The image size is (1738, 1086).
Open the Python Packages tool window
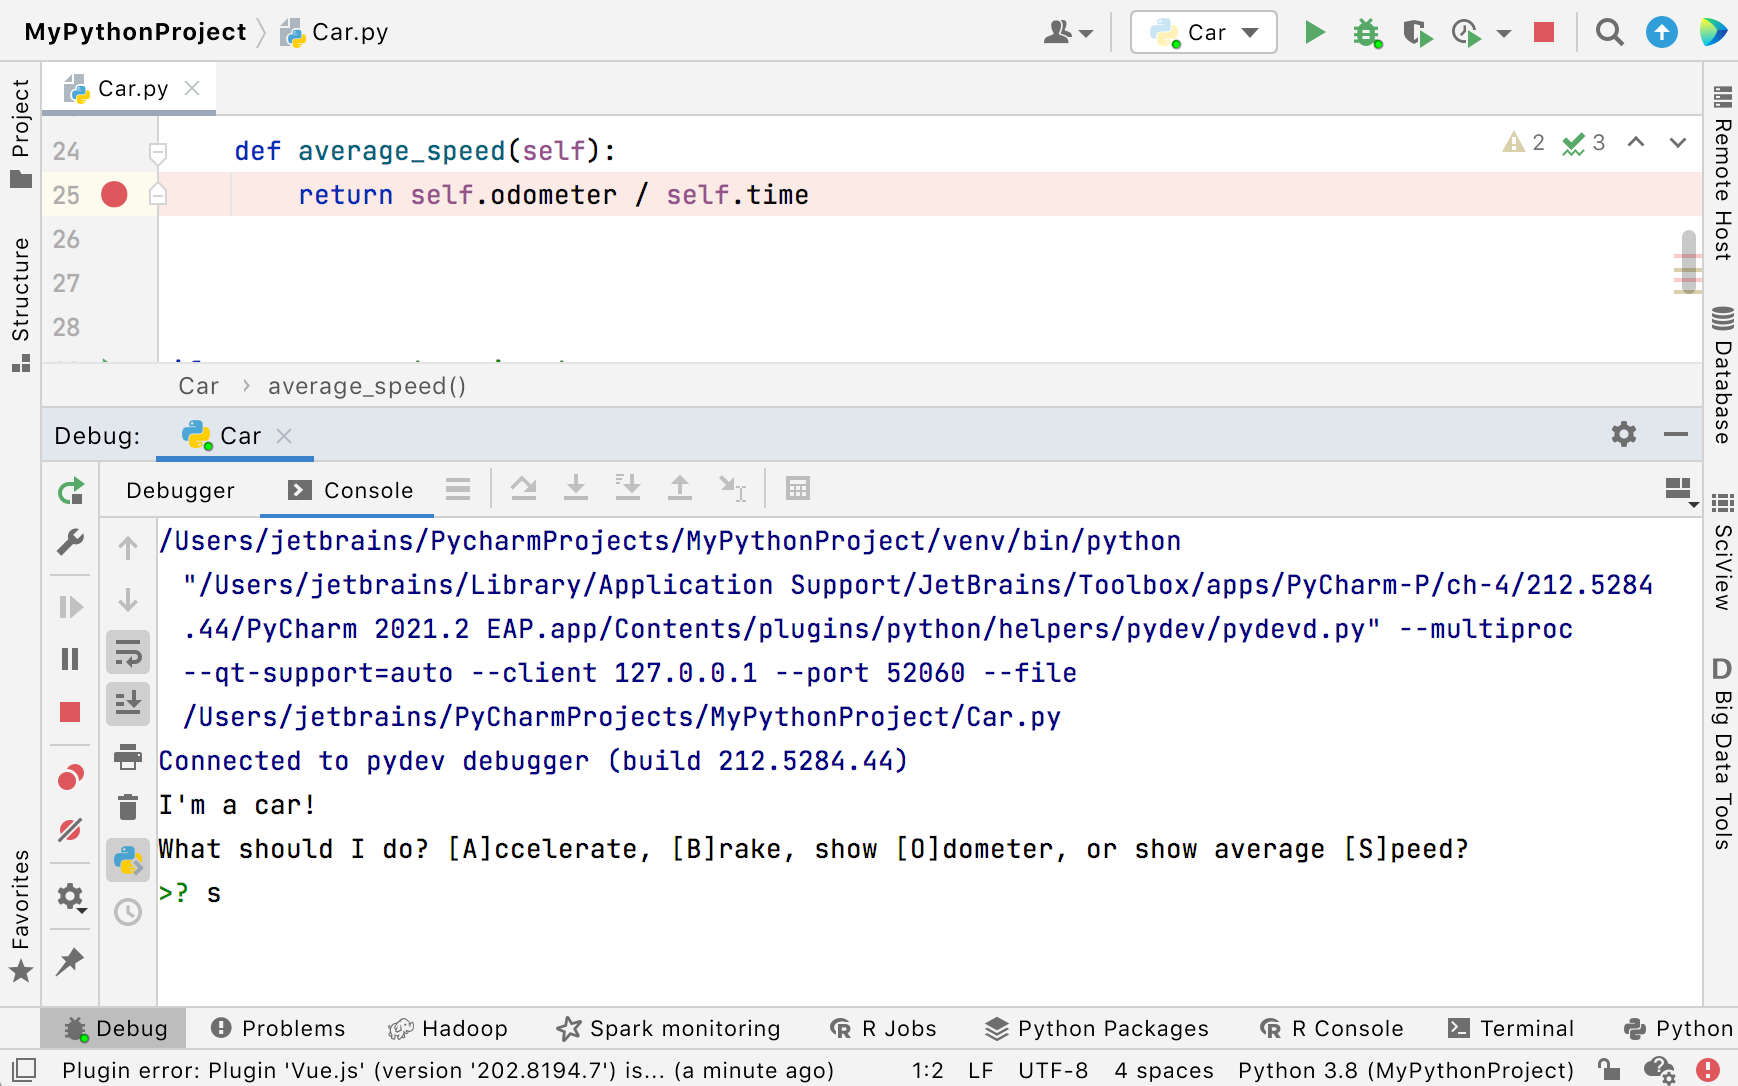point(1097,1028)
